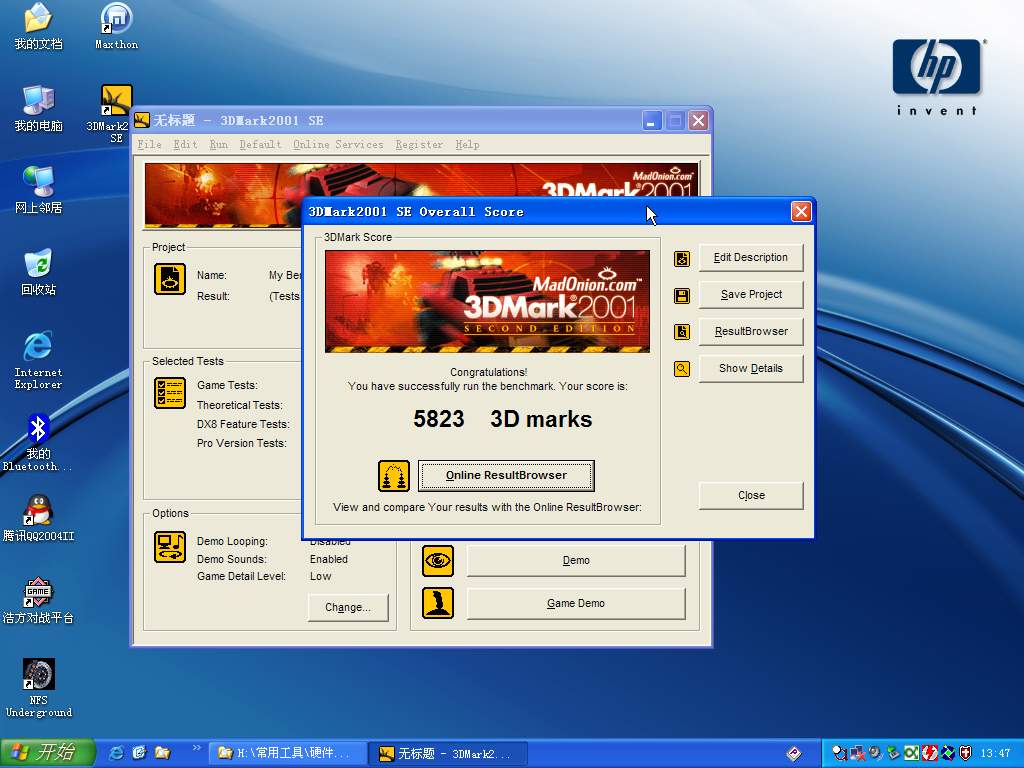Viewport: 1024px width, 768px height.
Task: Click the Selected Tests checklist icon
Action: 170,392
